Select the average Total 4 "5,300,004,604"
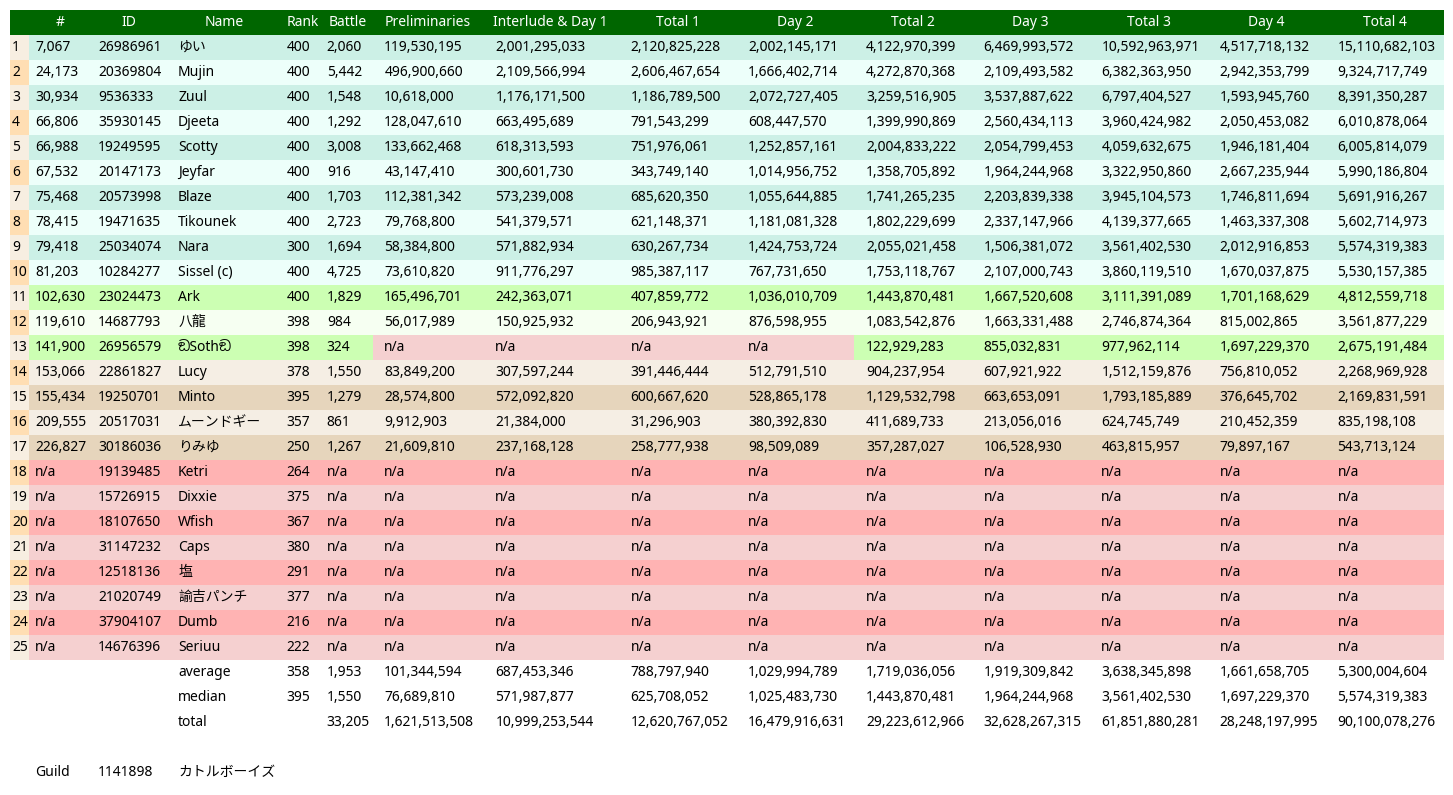This screenshot has width=1453, height=795. (x=1383, y=671)
